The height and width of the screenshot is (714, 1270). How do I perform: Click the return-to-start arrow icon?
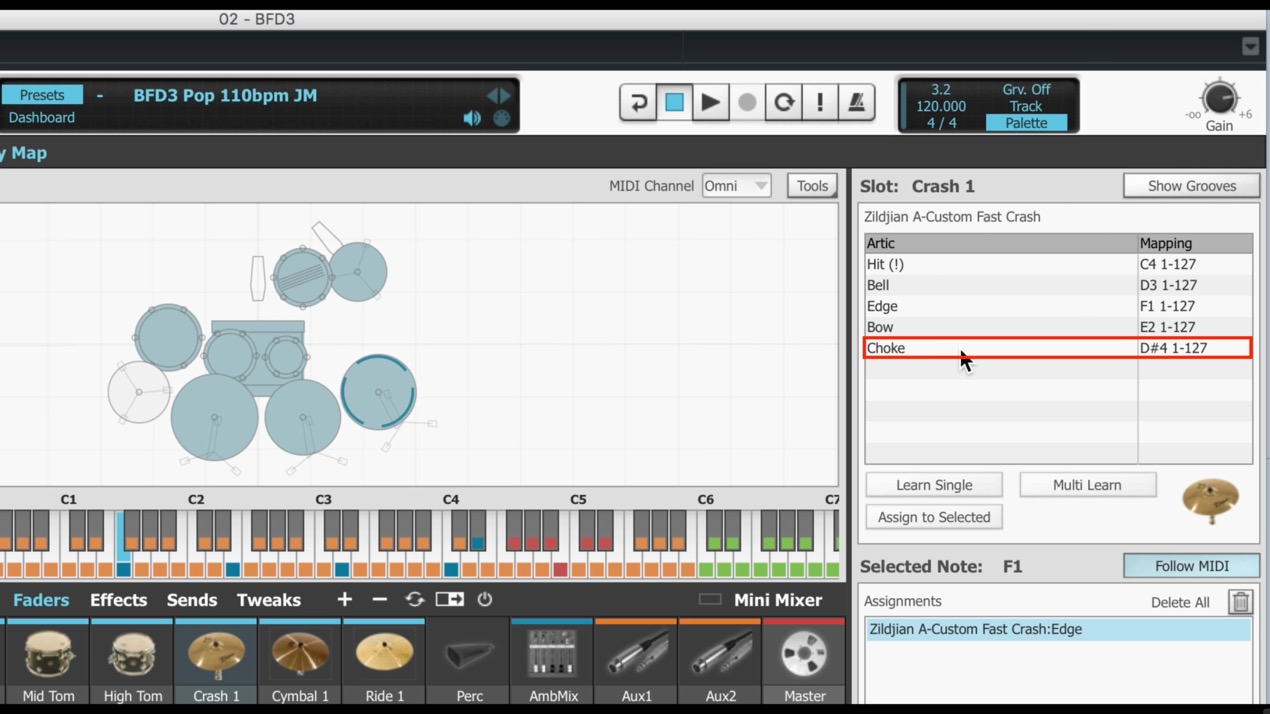[x=638, y=102]
